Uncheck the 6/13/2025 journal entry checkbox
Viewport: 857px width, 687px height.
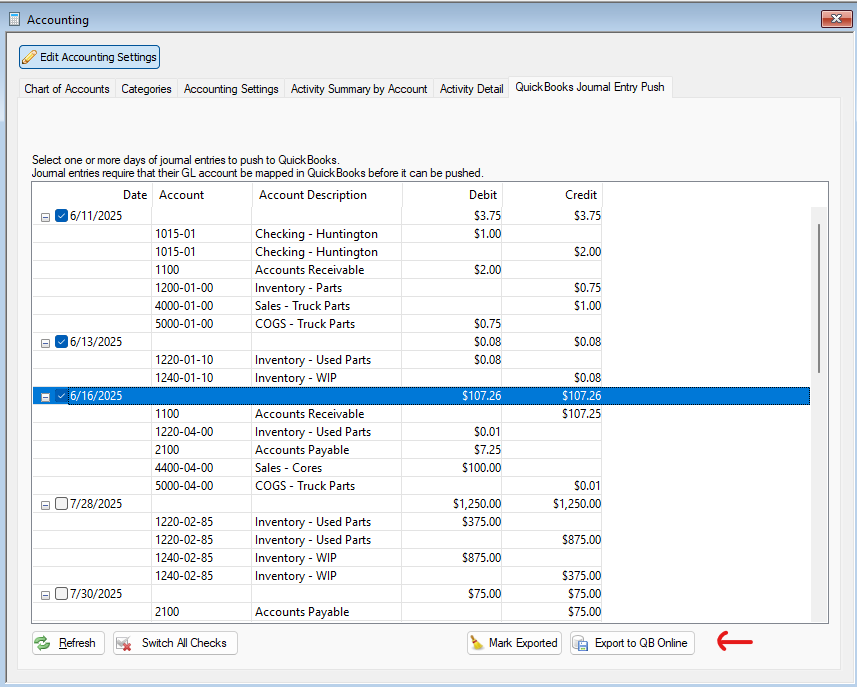[x=62, y=342]
